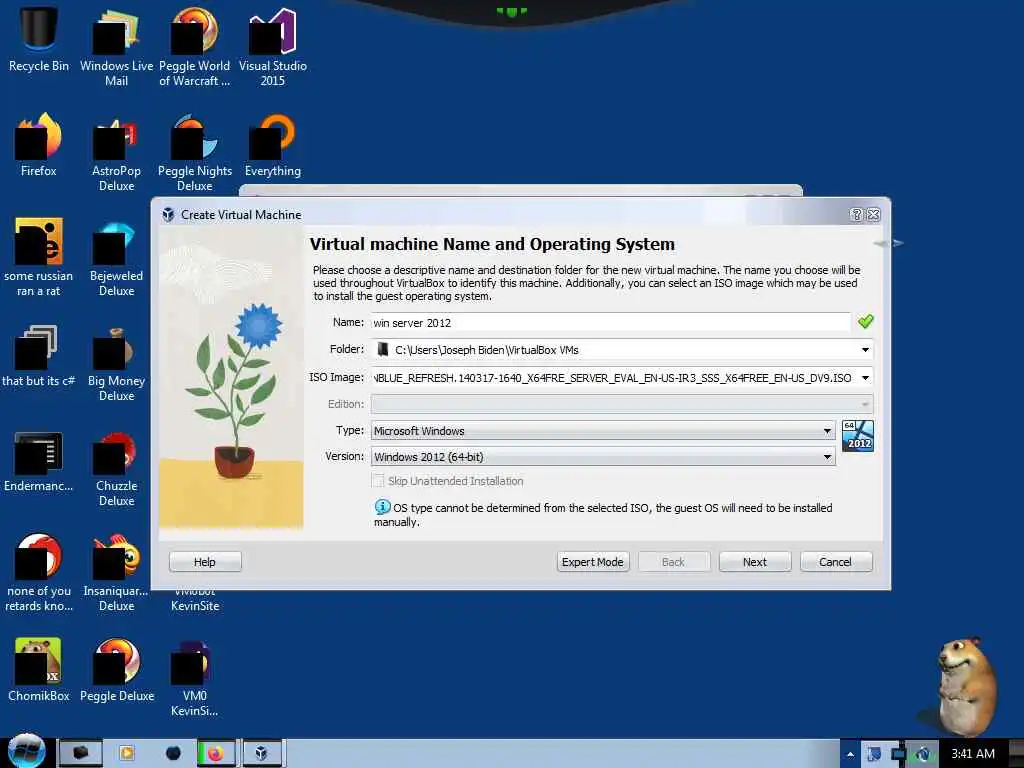Screen dimensions: 1024x768
Task: Open the Version dropdown Windows 2012
Action: pos(603,456)
